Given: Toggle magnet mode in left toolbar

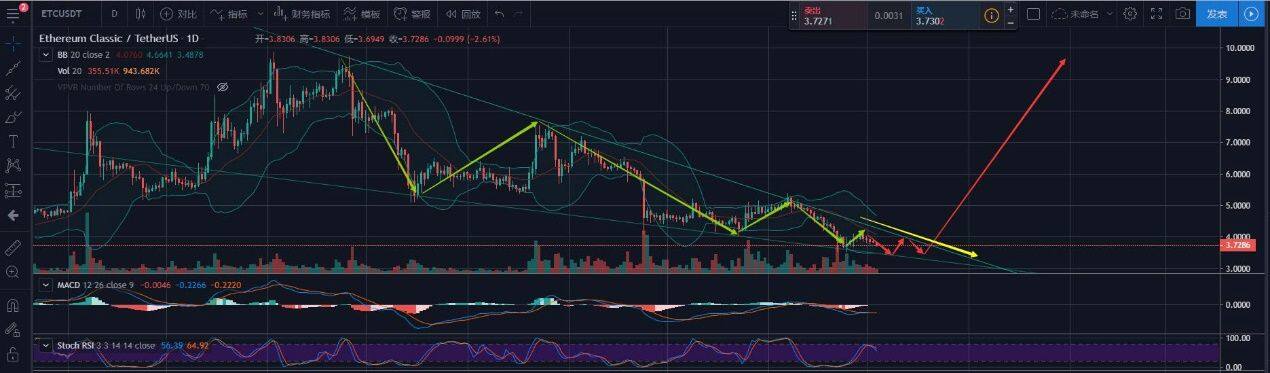Looking at the screenshot, I should [13, 305].
